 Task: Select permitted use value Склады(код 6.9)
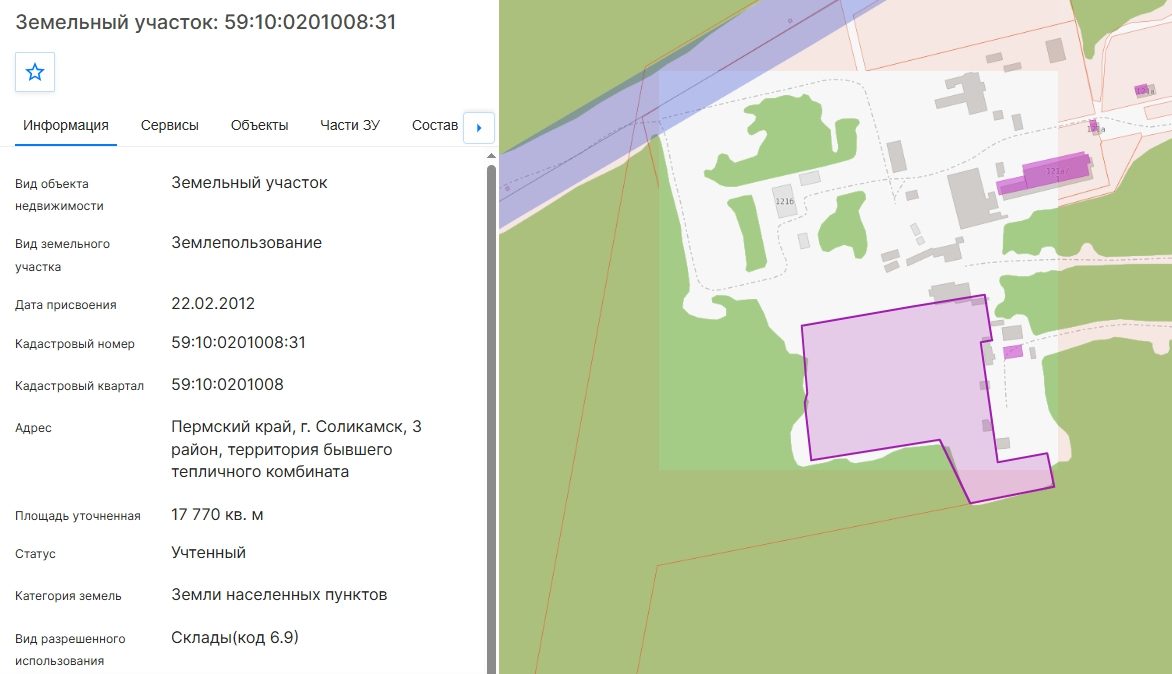pyautogui.click(x=235, y=637)
